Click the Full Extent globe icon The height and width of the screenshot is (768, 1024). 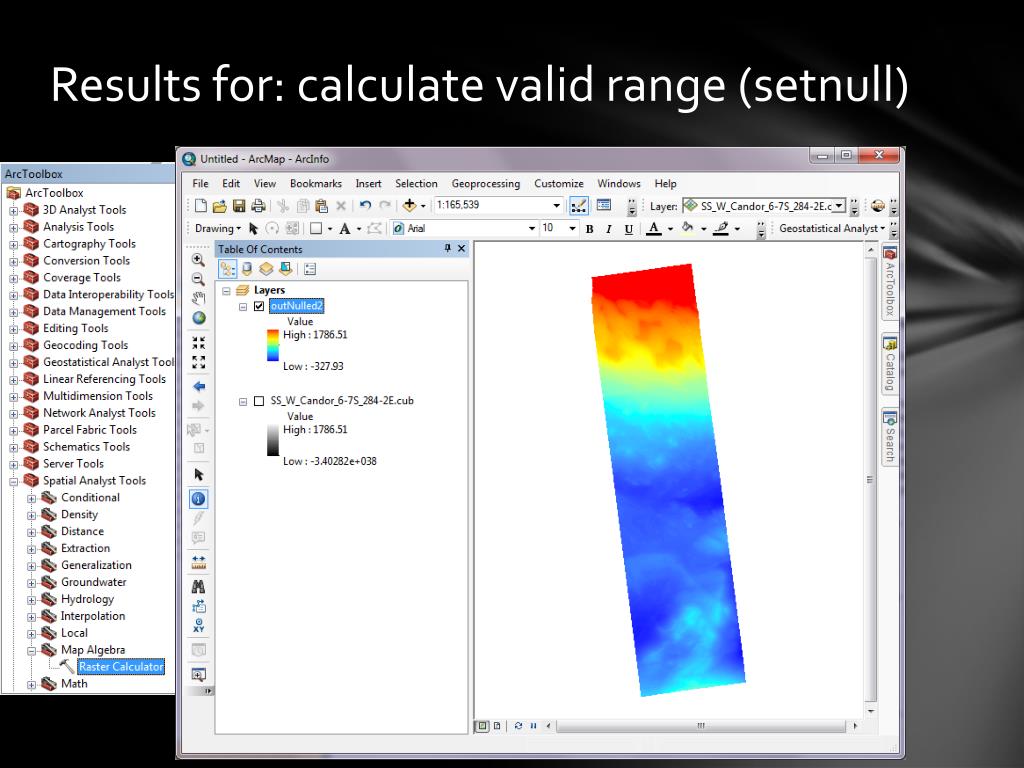coord(198,318)
